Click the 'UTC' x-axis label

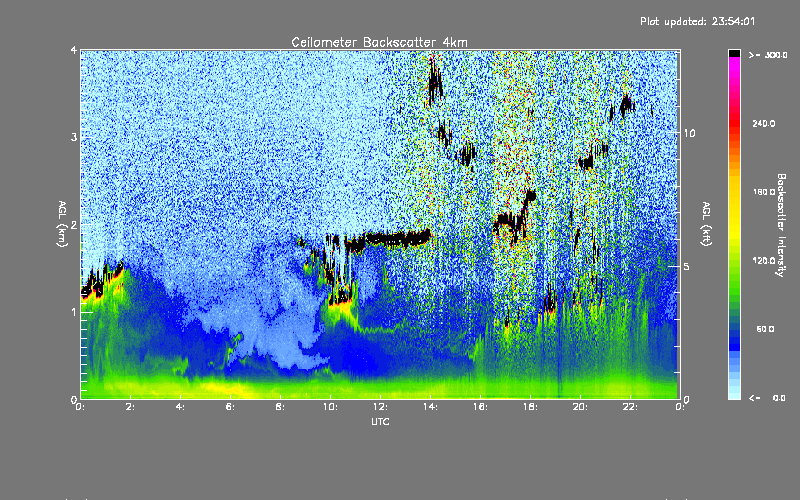point(380,422)
